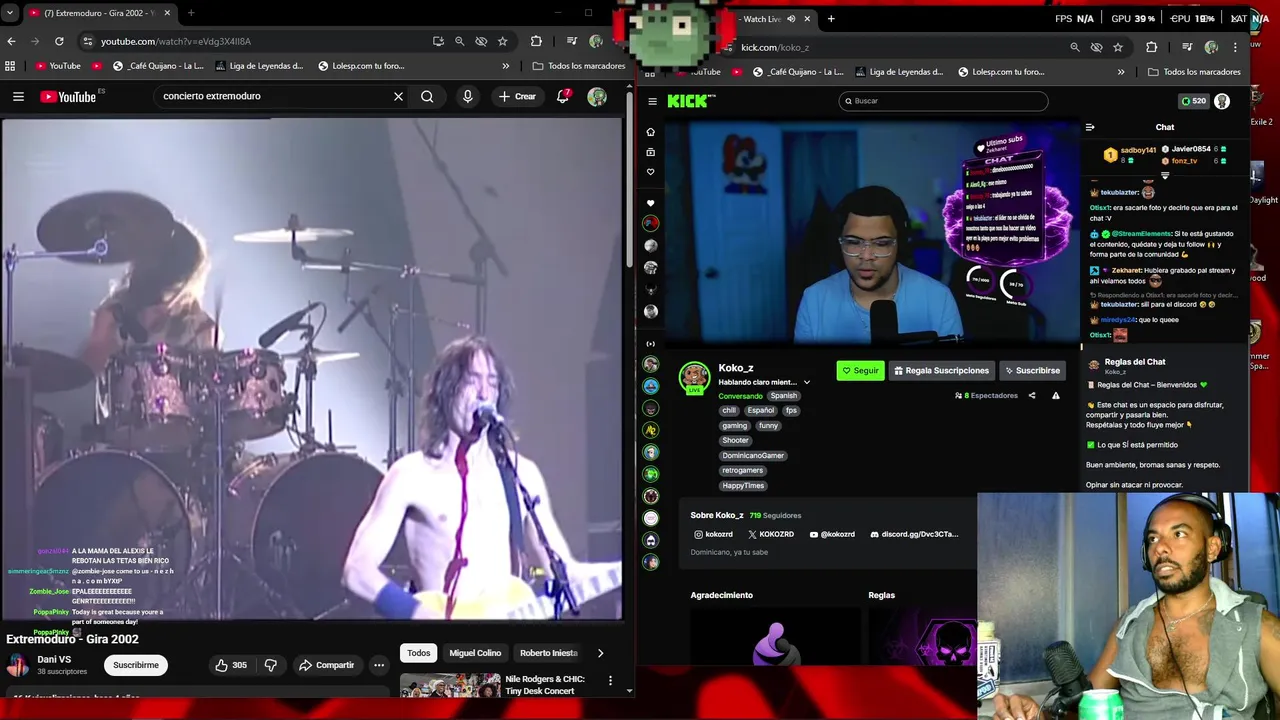Share the video with Compartir button
1280x720 pixels.
click(326, 665)
